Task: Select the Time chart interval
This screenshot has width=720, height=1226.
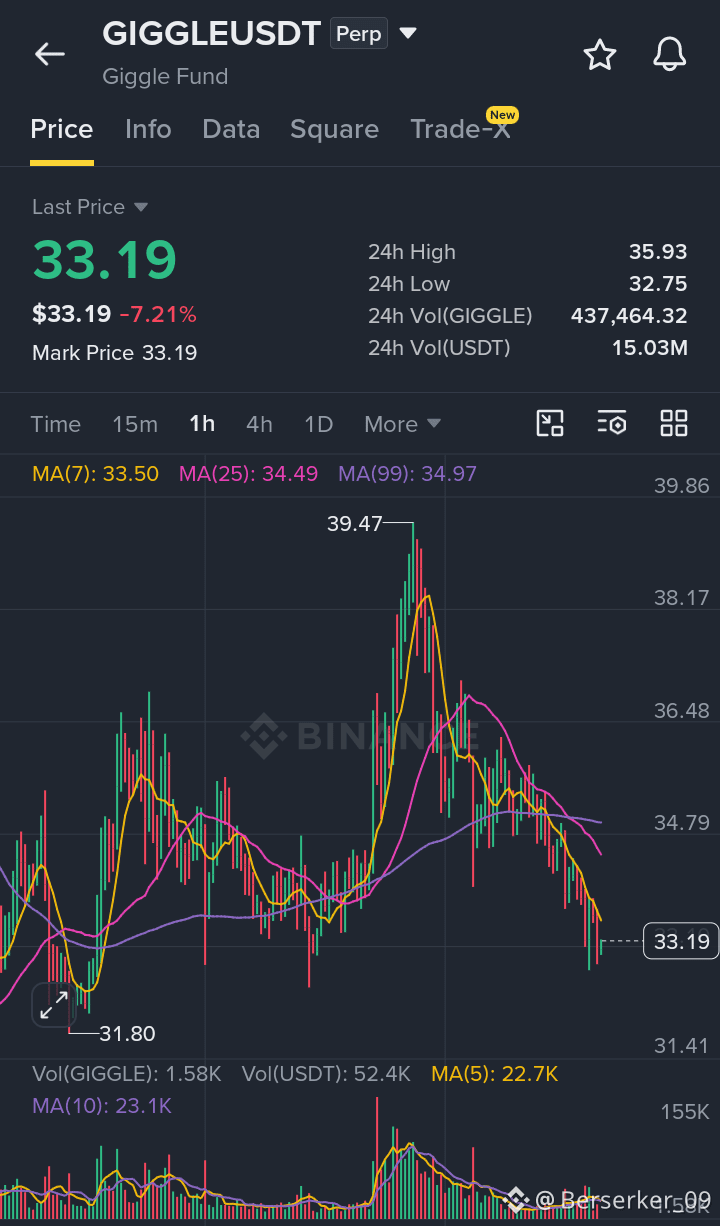Action: 56,424
